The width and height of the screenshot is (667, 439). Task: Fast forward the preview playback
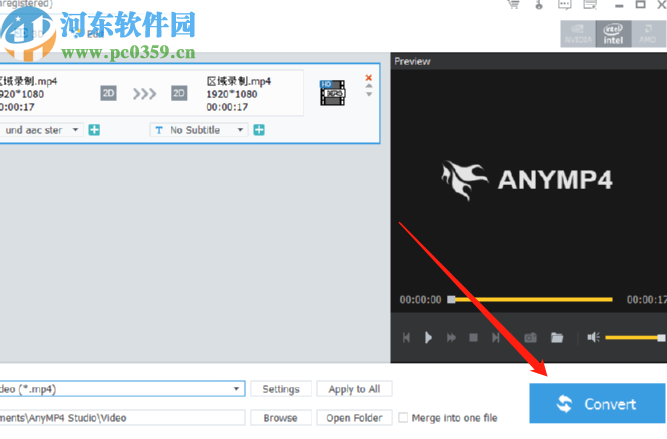(451, 338)
